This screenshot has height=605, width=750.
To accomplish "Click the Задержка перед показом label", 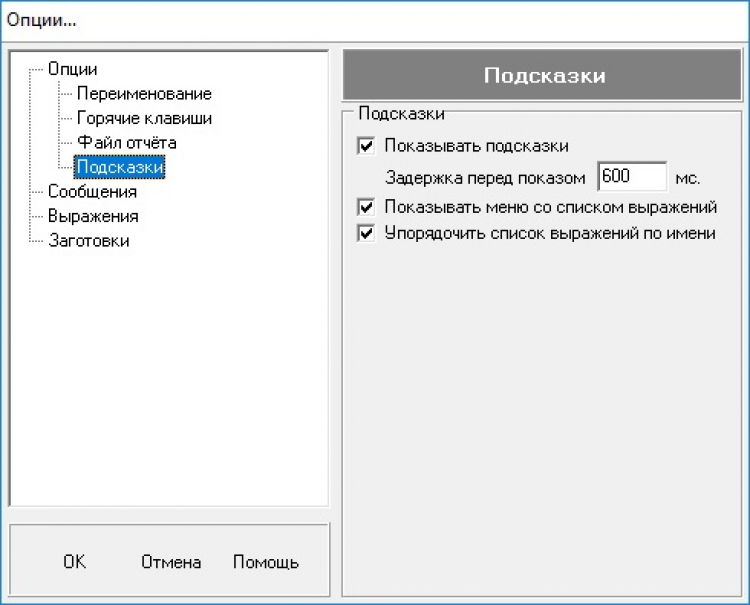I will point(485,178).
